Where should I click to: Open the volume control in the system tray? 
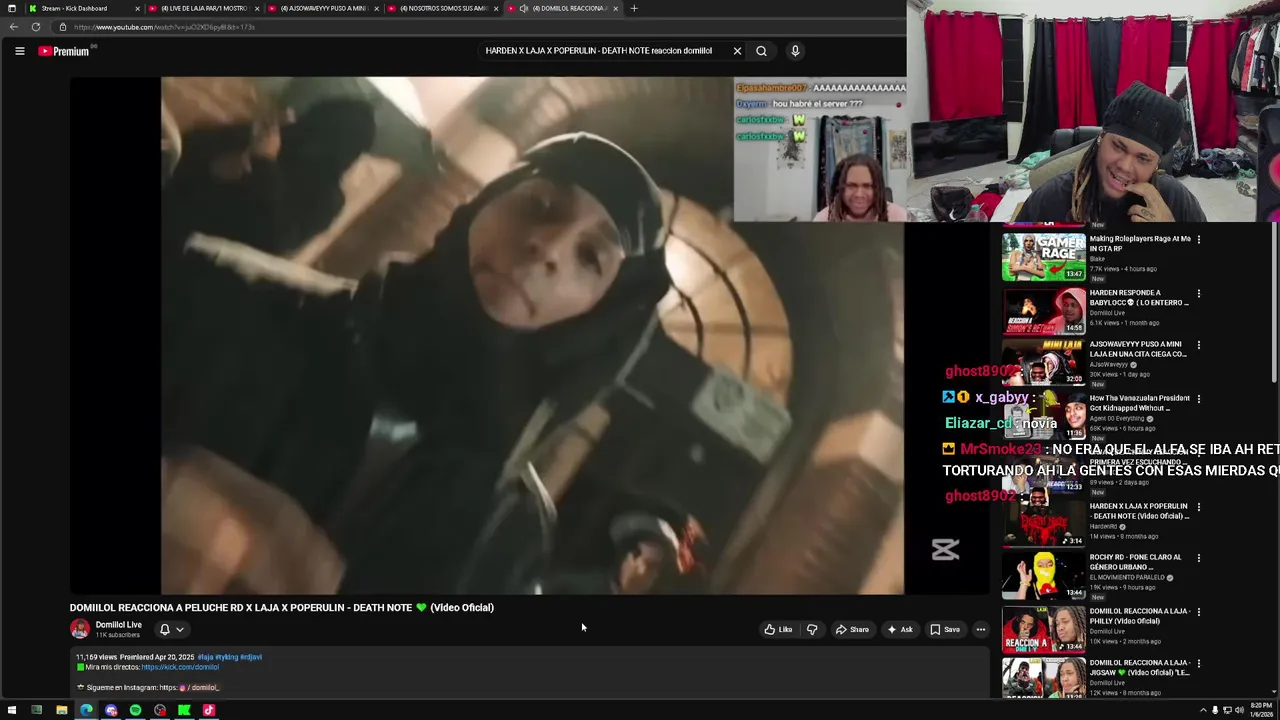(x=1239, y=710)
